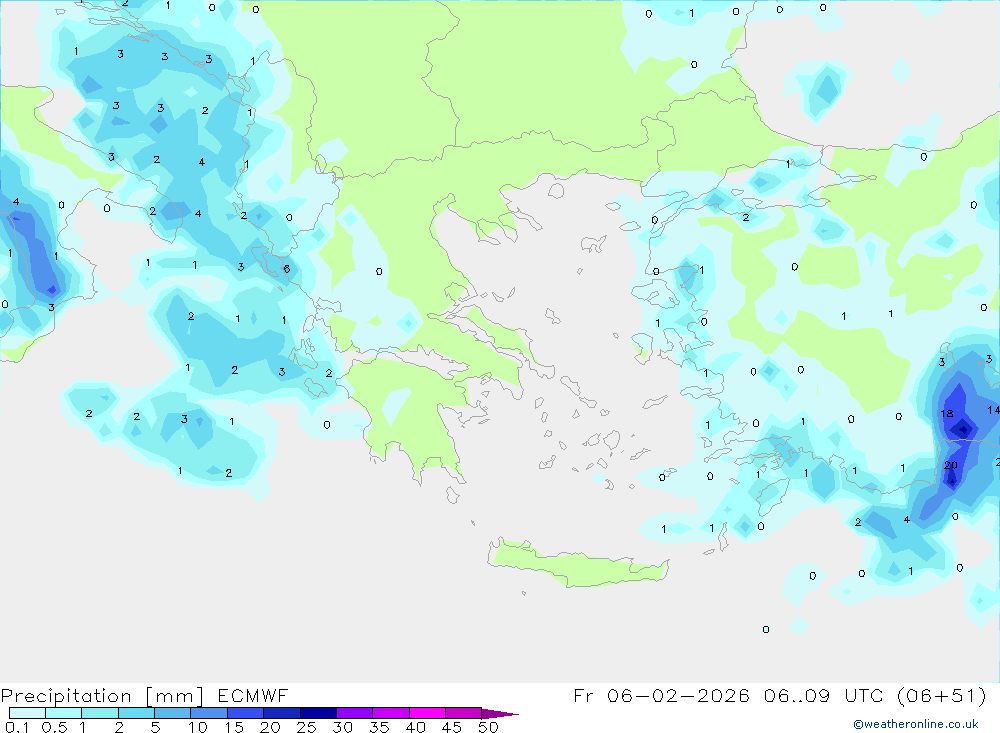Select the '(06+51)' forecast offset text
This screenshot has width=1000, height=733.
(x=941, y=696)
